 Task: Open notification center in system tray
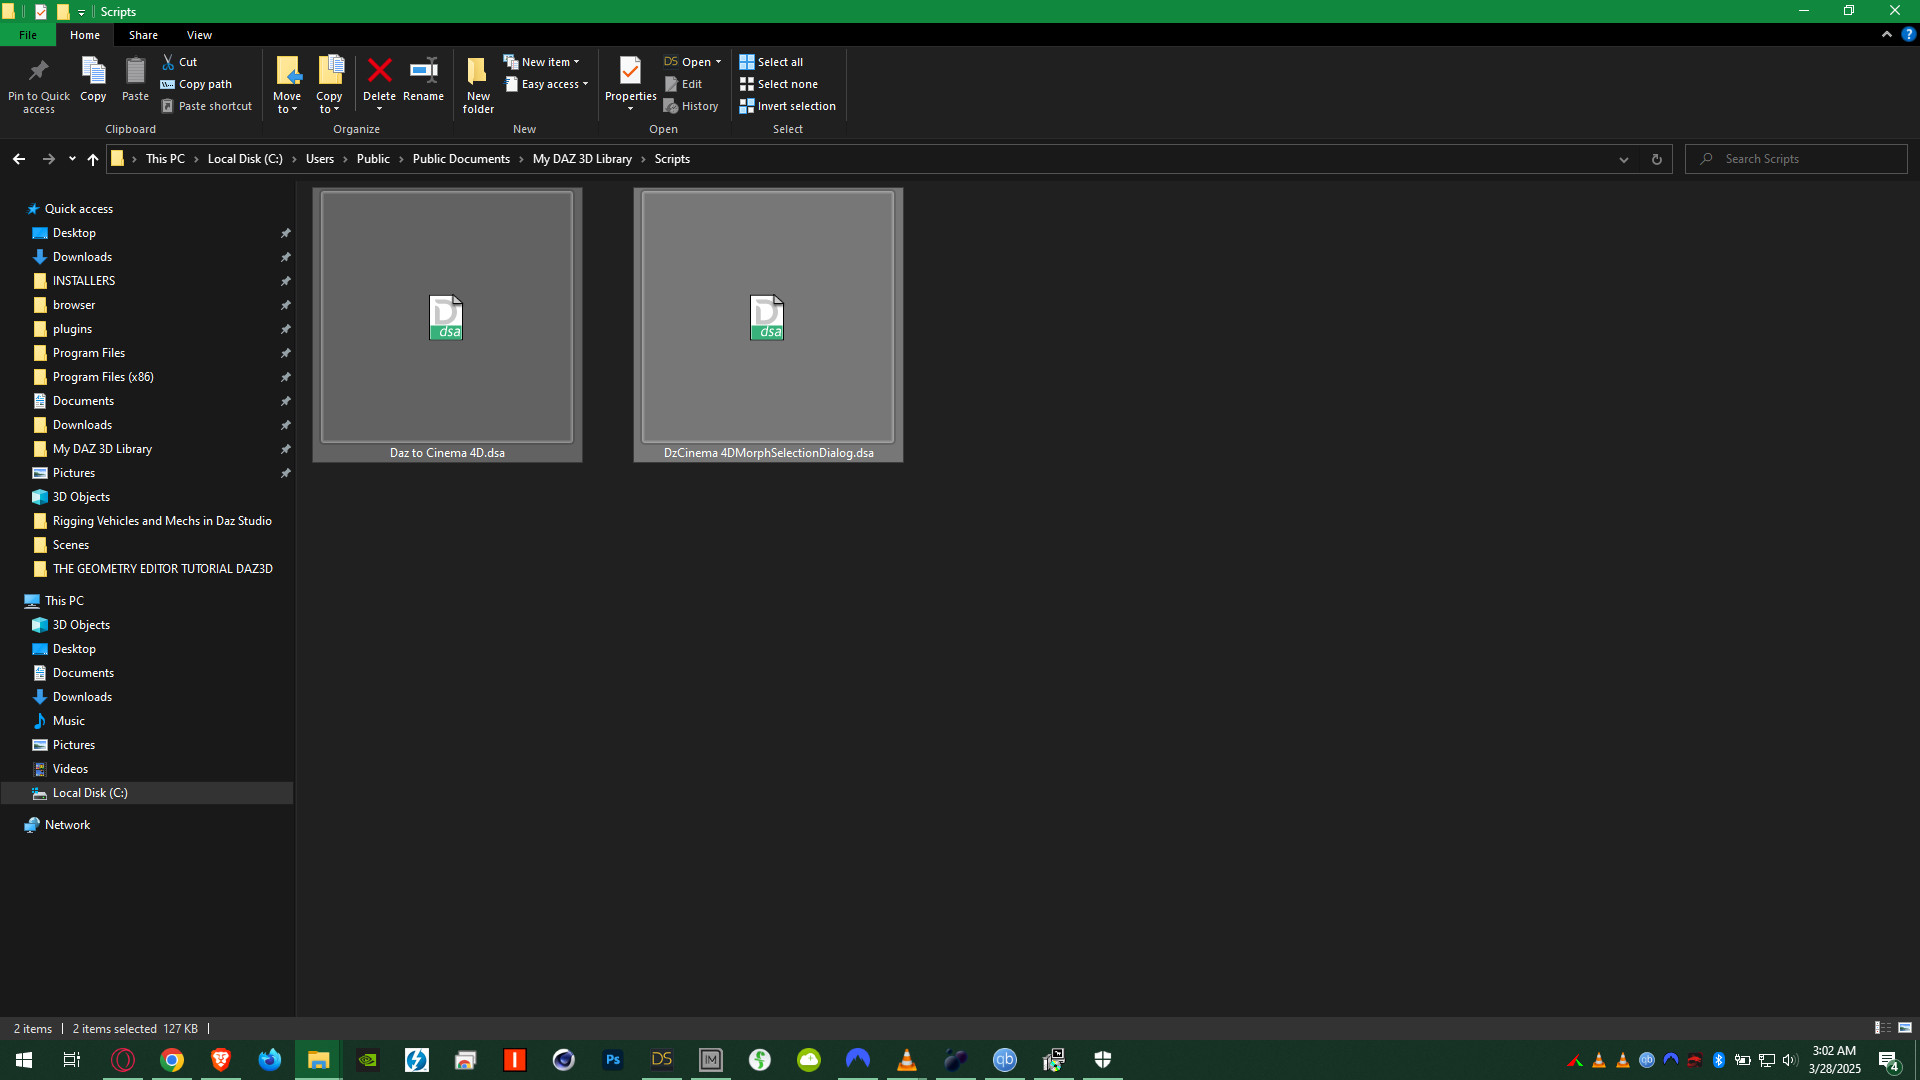1889,1060
